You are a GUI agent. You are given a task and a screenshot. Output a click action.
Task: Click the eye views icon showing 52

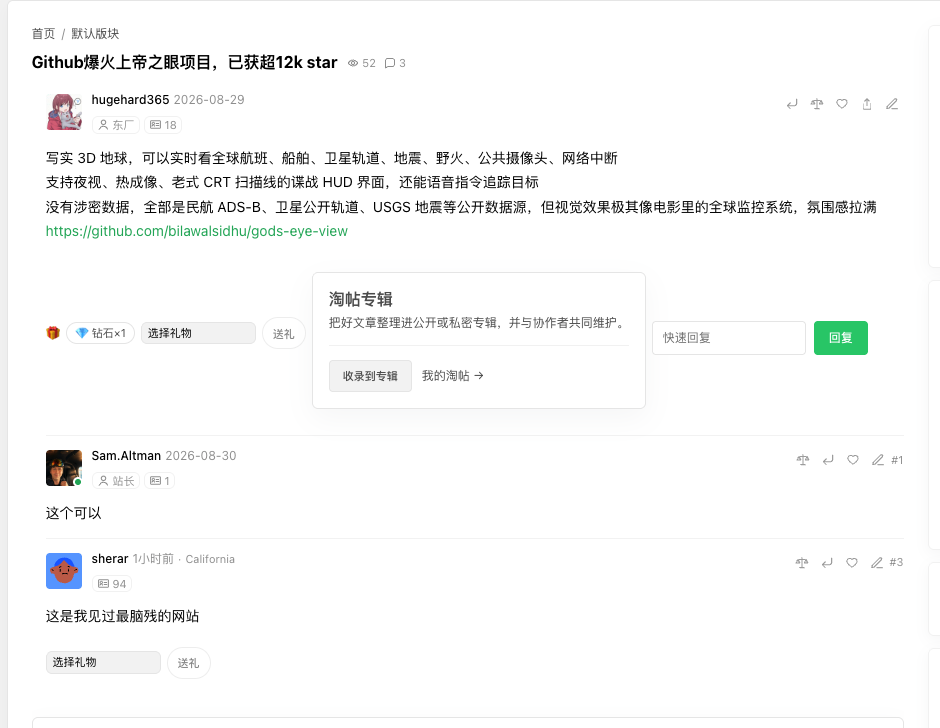353,63
